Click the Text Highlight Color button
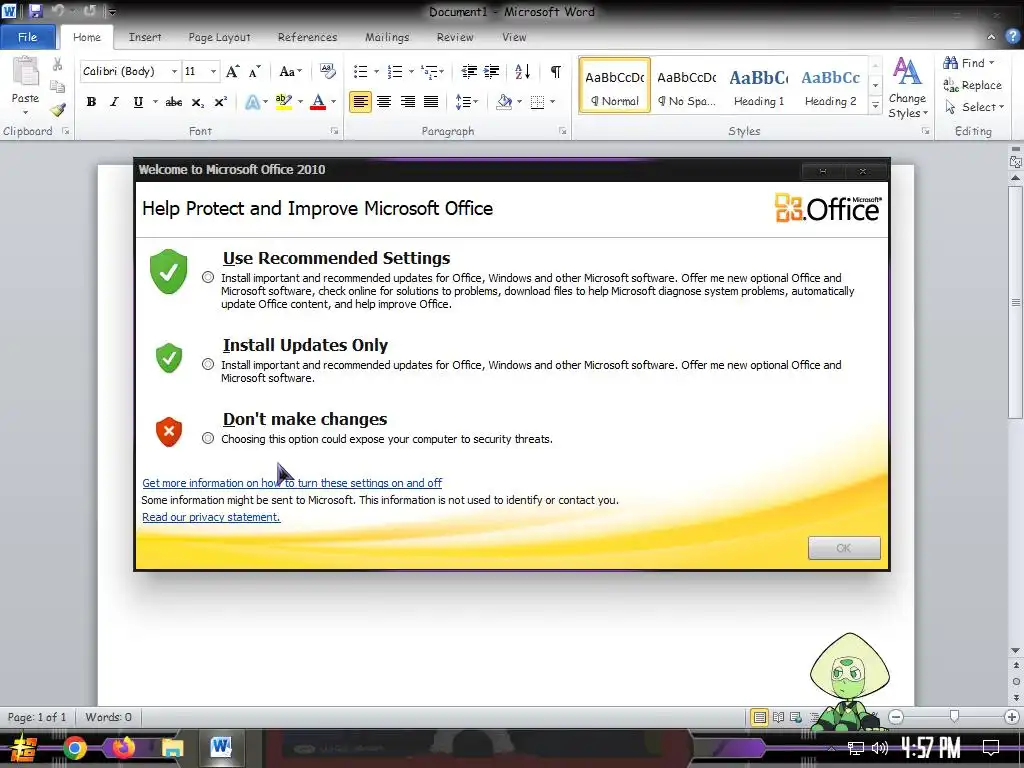The height and width of the screenshot is (768, 1024). pyautogui.click(x=283, y=102)
